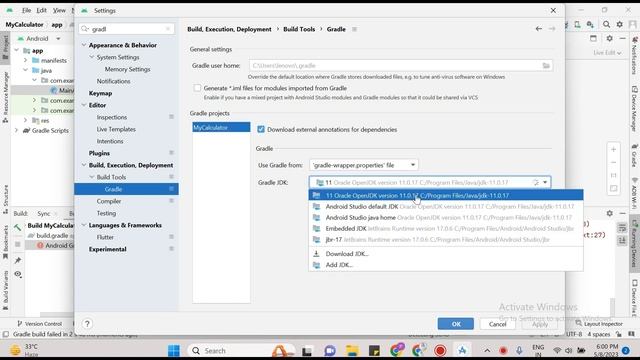The image size is (640, 360).
Task: Select MyCalculator Gradle project
Action: click(x=221, y=127)
